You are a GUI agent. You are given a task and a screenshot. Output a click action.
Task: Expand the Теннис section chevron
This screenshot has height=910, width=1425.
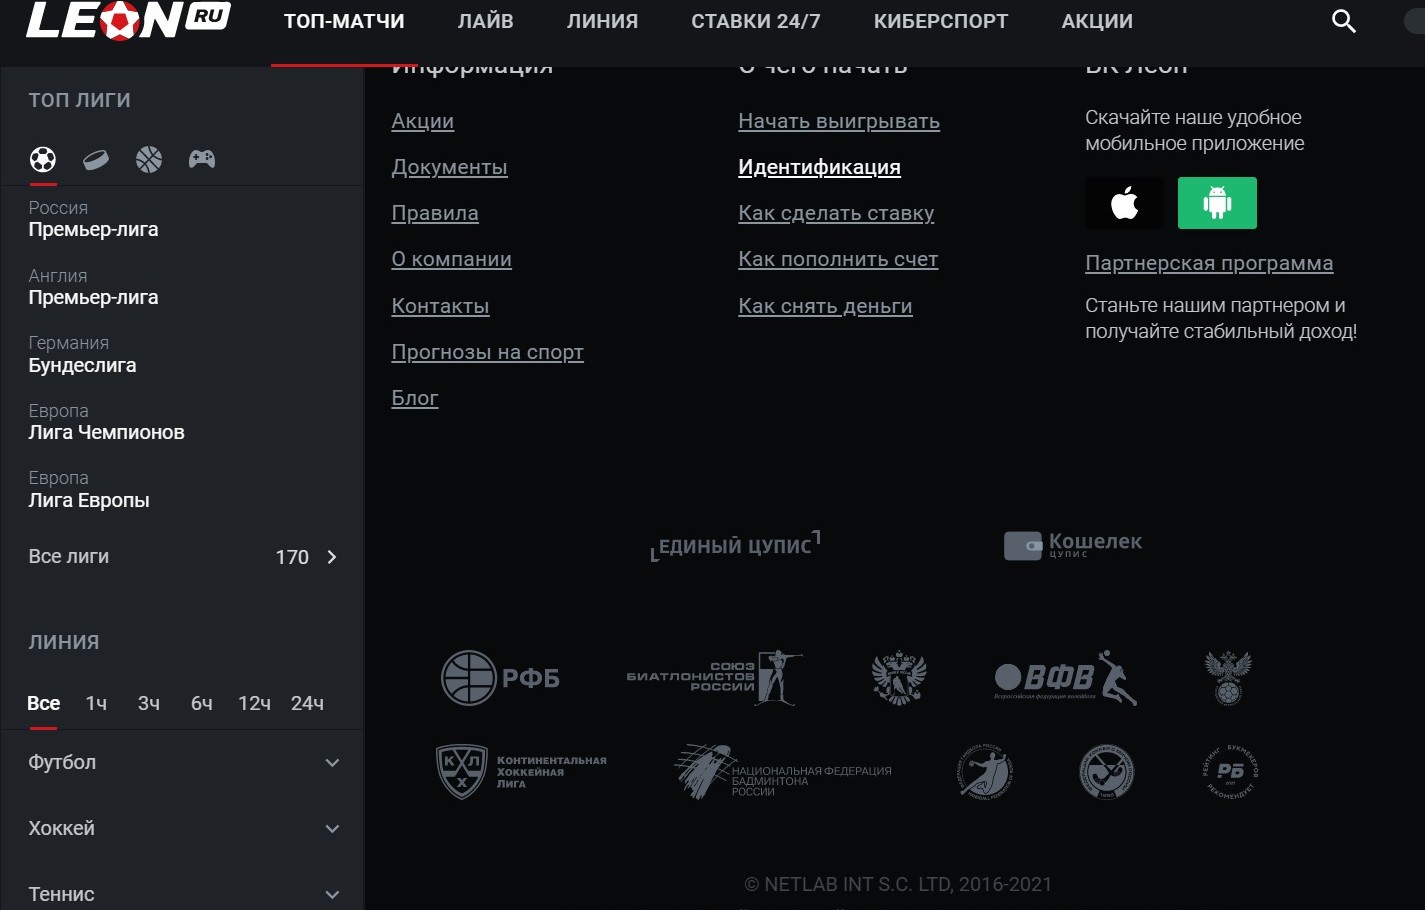333,895
